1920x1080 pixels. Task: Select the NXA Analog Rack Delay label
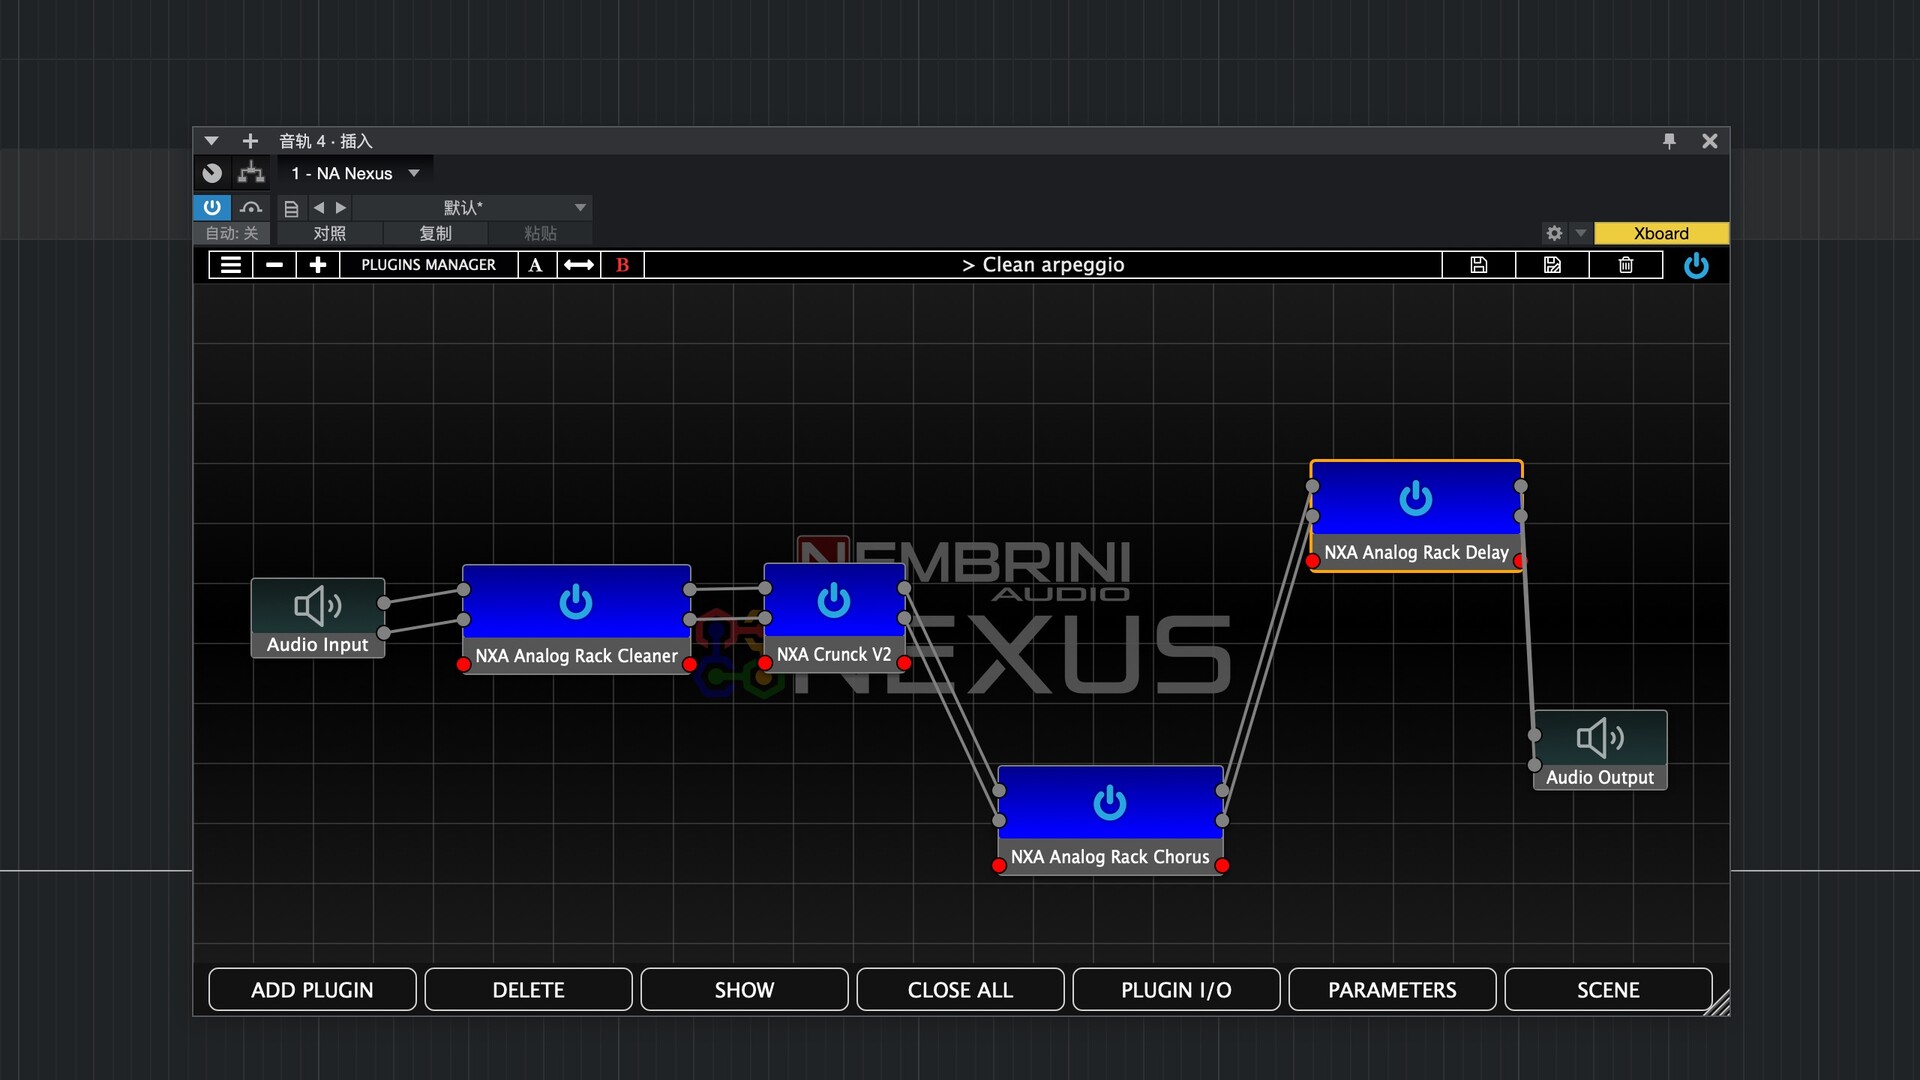tap(1416, 552)
